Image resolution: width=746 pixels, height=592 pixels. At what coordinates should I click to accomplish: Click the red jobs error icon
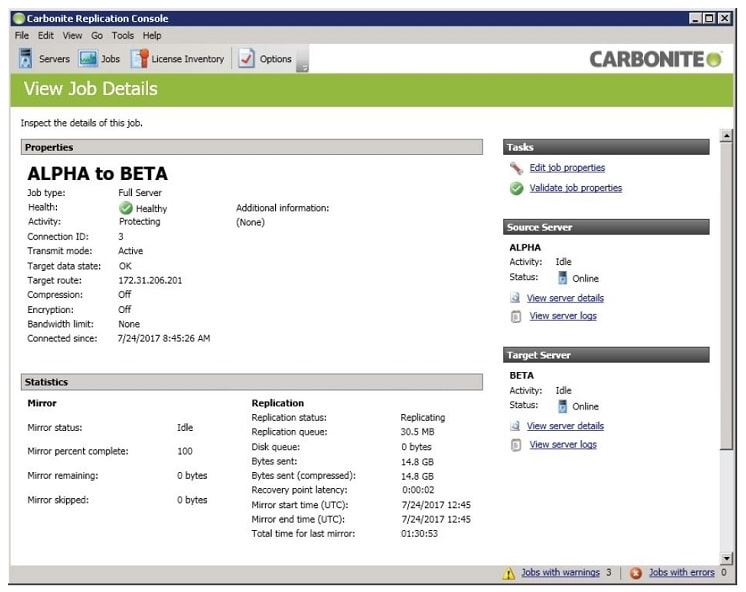pyautogui.click(x=636, y=573)
